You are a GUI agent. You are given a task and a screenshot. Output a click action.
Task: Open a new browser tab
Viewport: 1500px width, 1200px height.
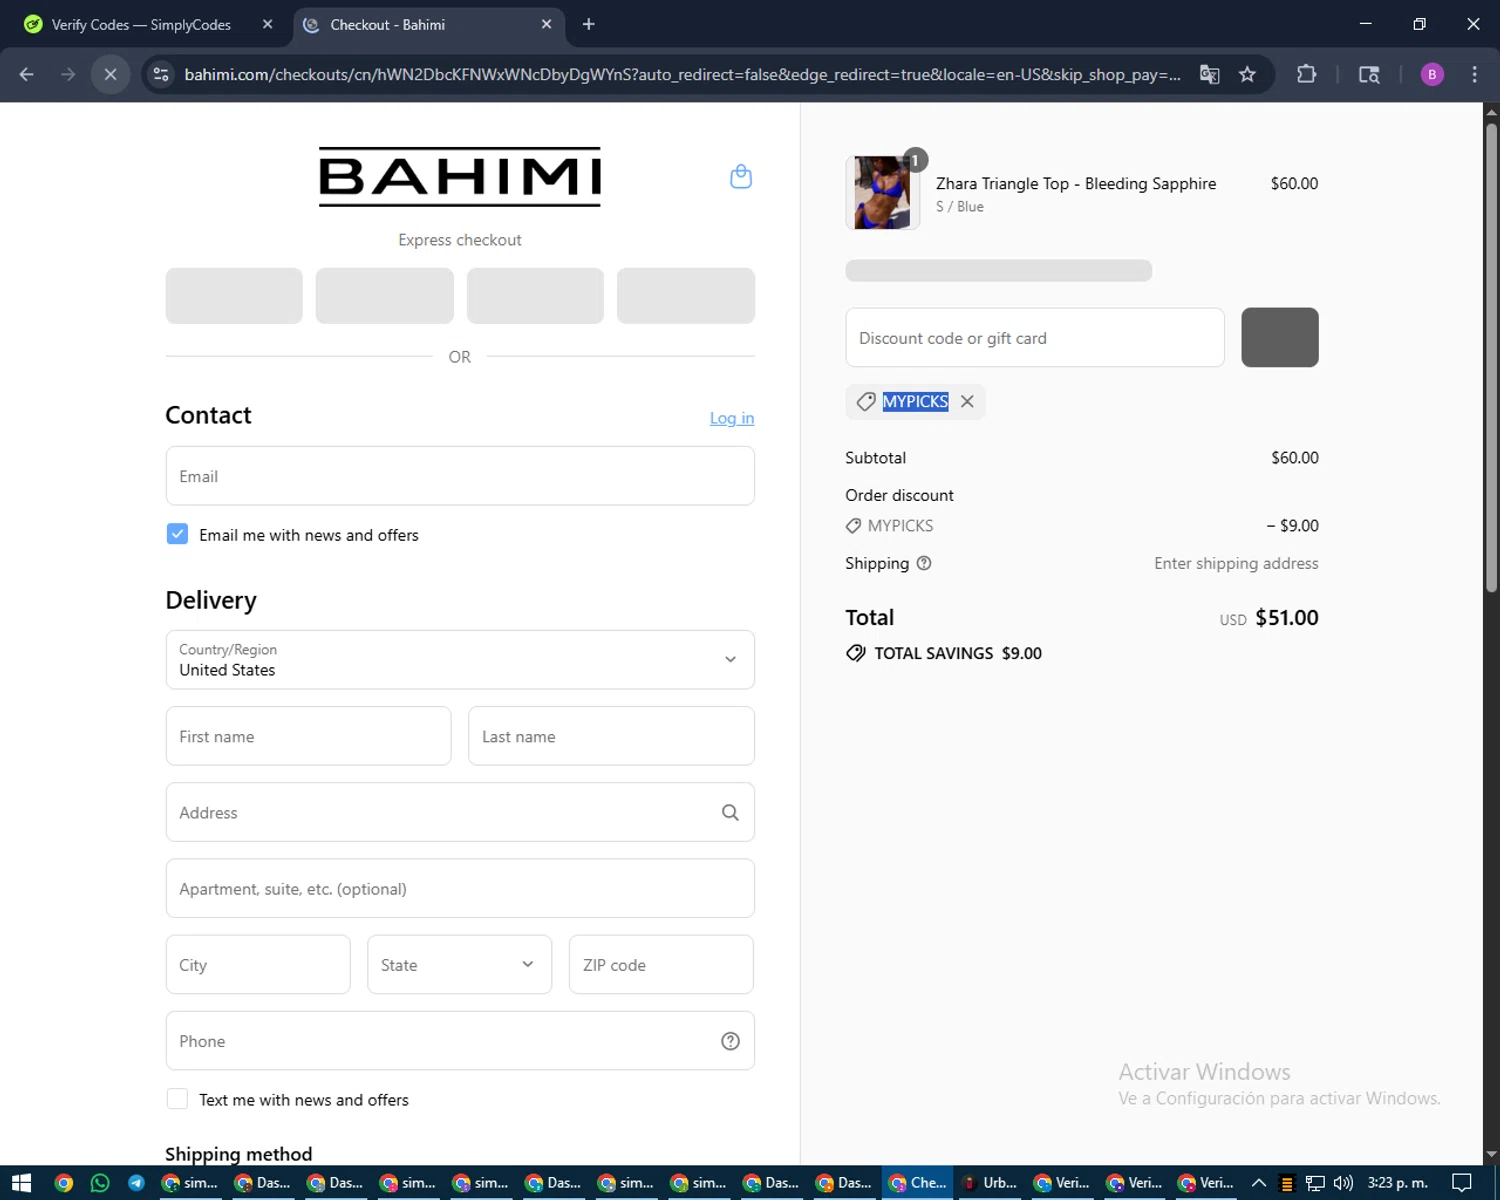(x=588, y=24)
